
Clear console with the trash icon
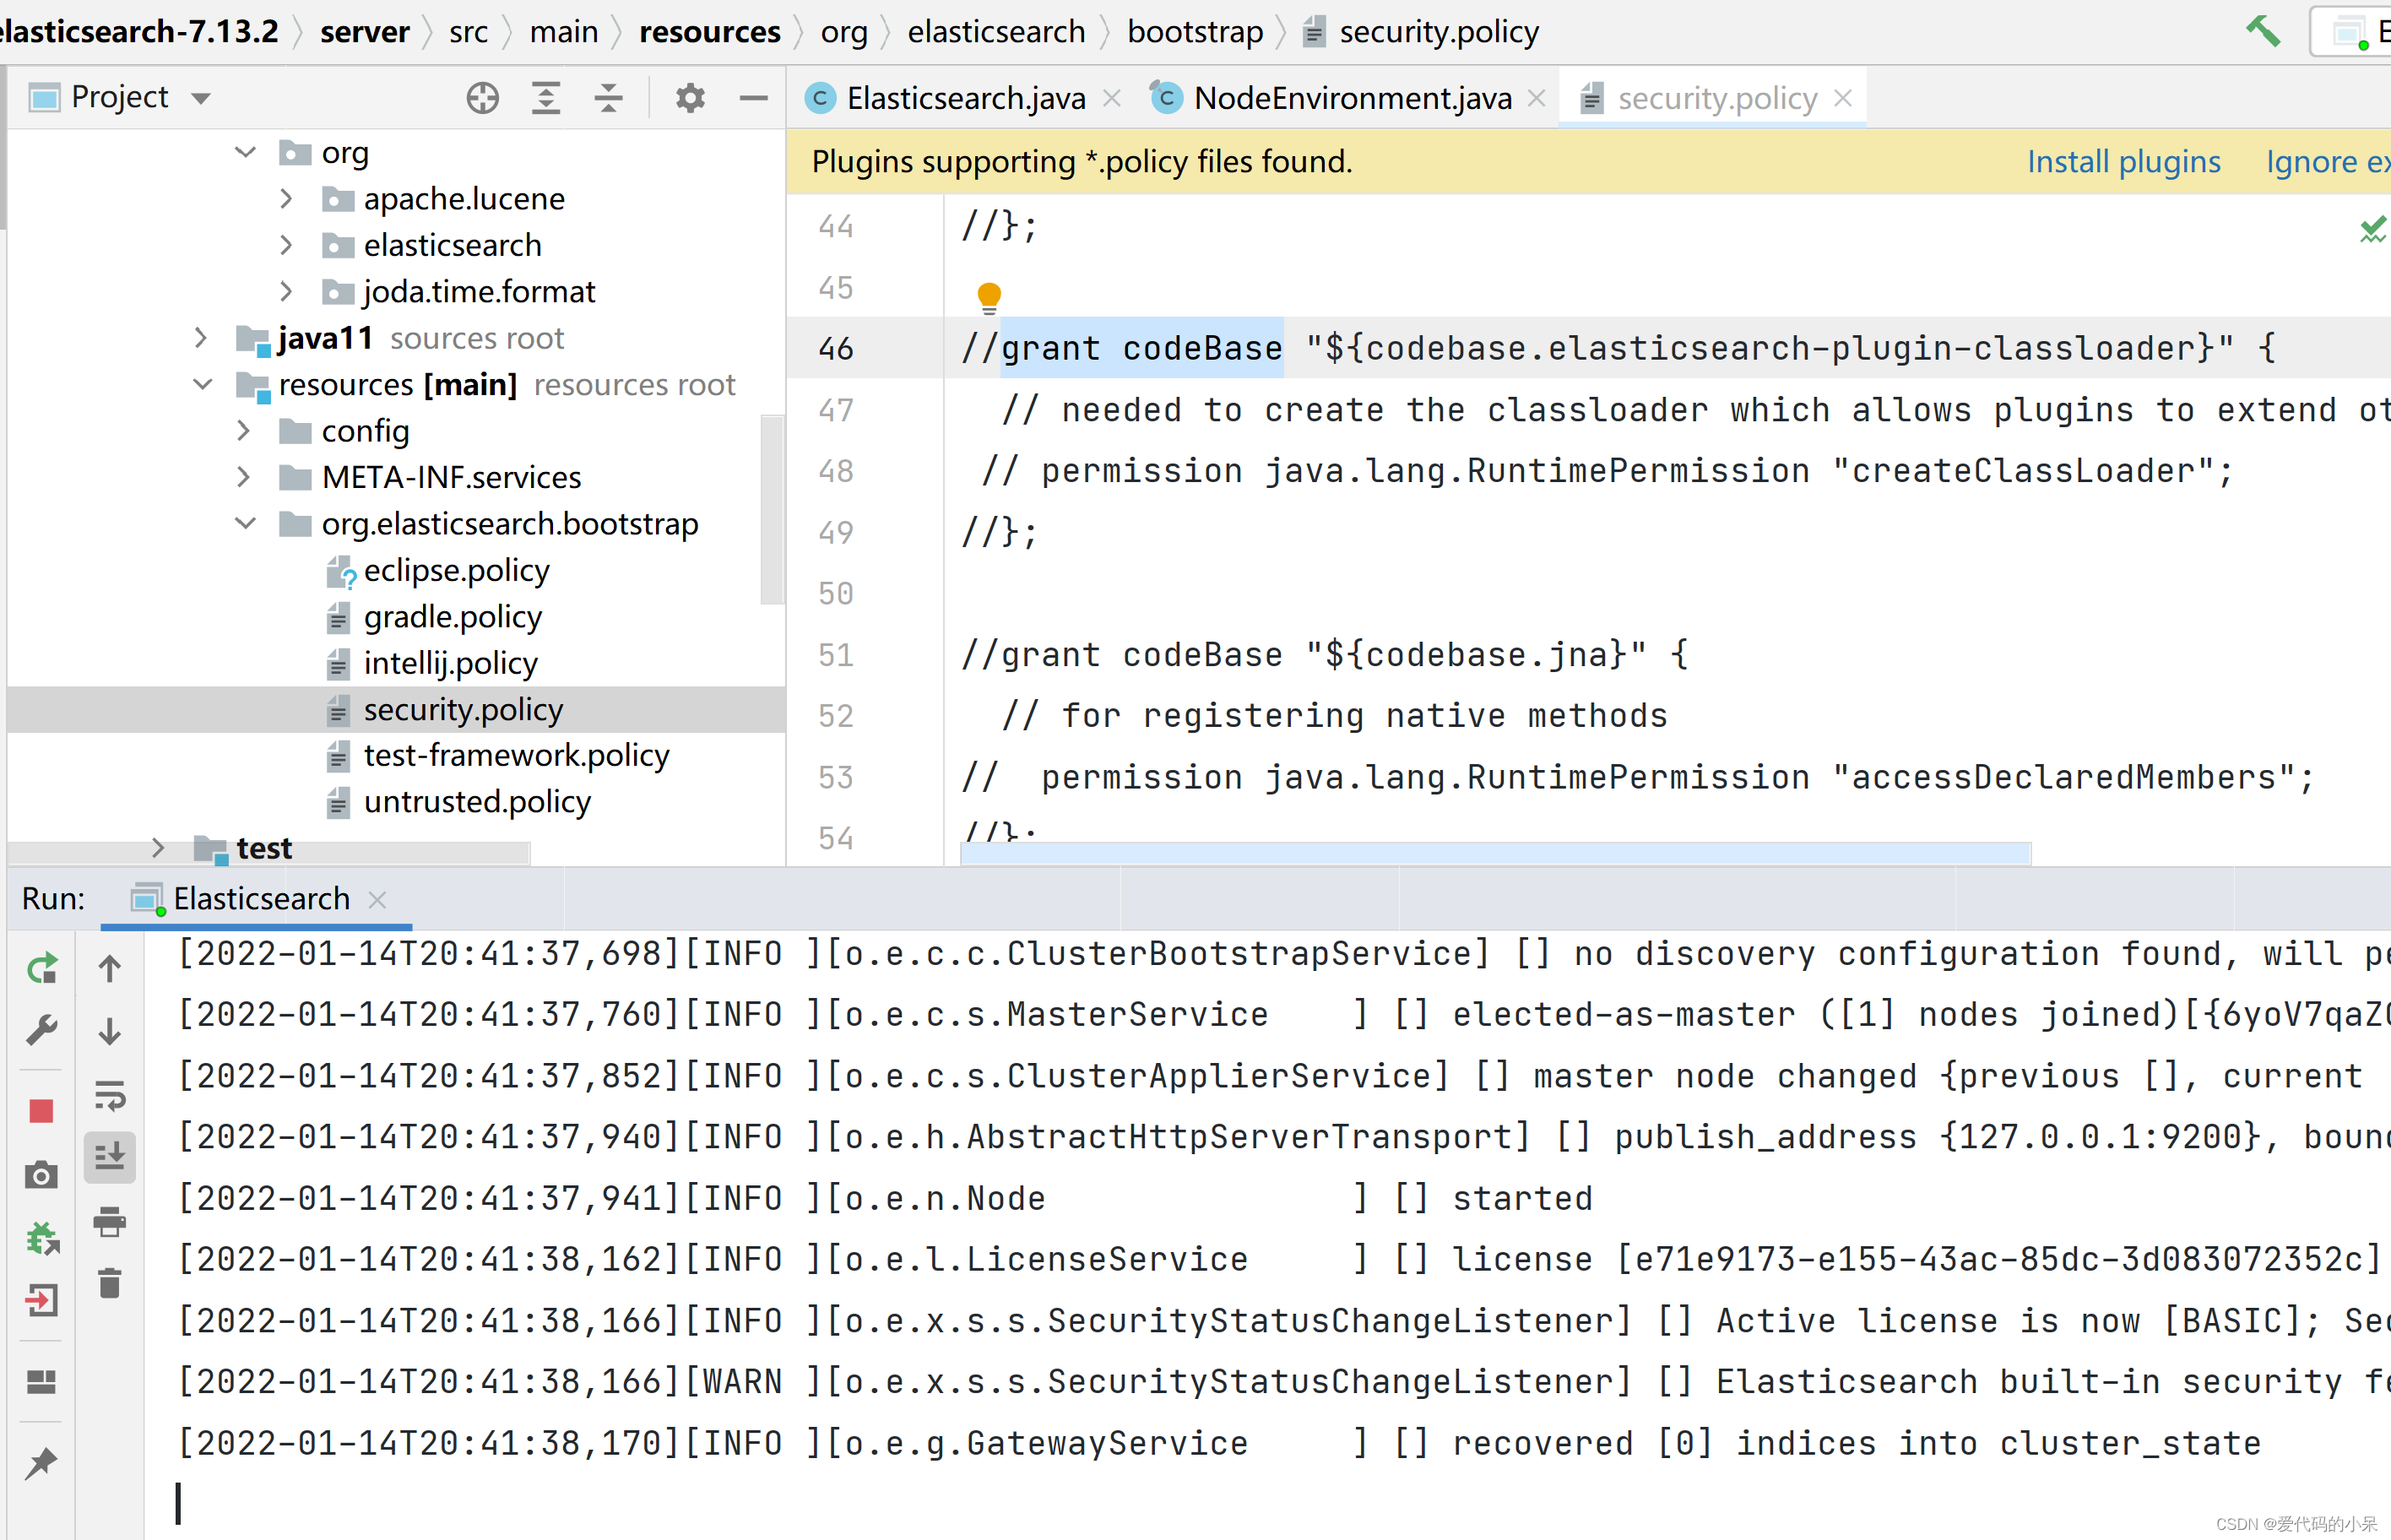coord(110,1283)
